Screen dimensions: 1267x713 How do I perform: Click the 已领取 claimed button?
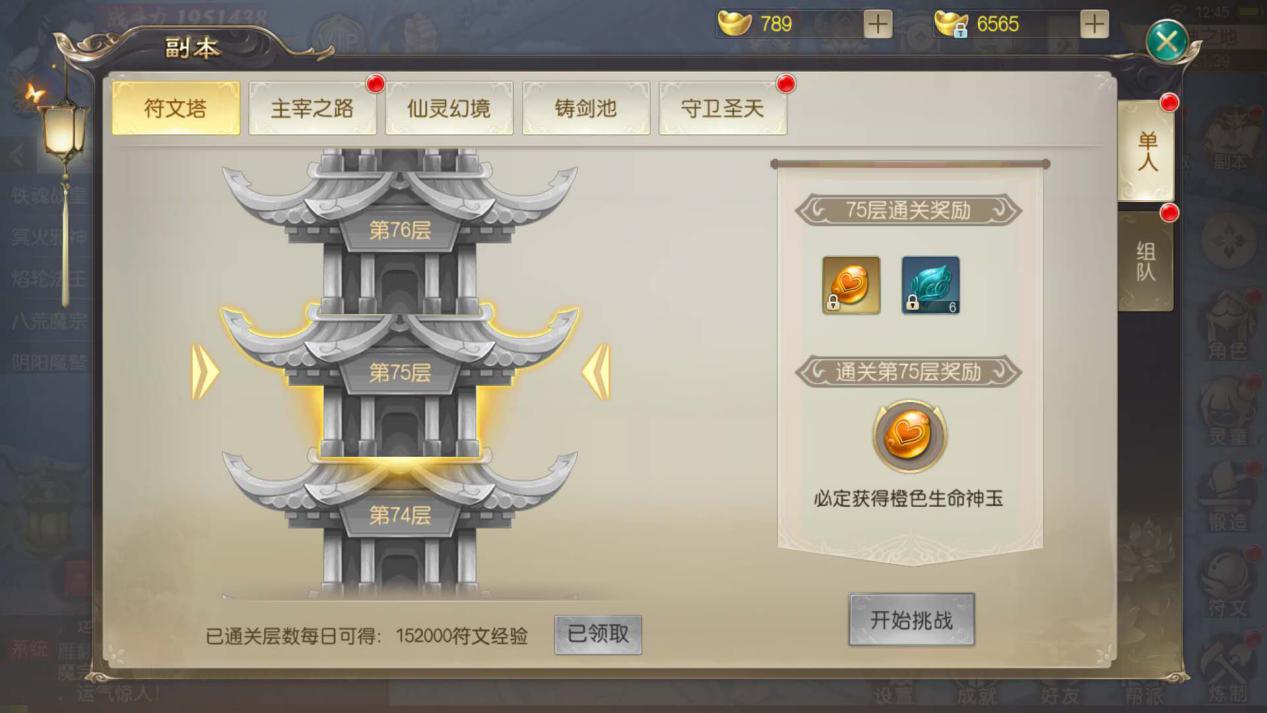tap(598, 634)
